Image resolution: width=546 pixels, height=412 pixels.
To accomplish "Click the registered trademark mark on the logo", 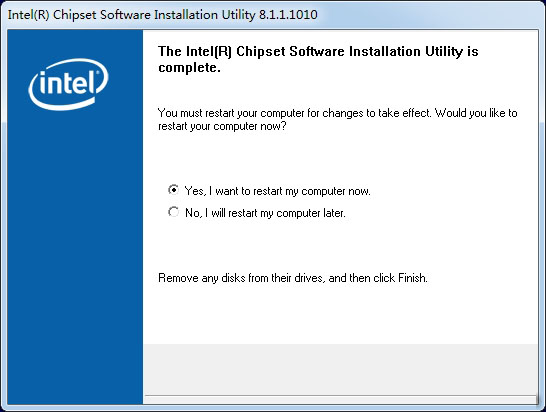I will [97, 73].
